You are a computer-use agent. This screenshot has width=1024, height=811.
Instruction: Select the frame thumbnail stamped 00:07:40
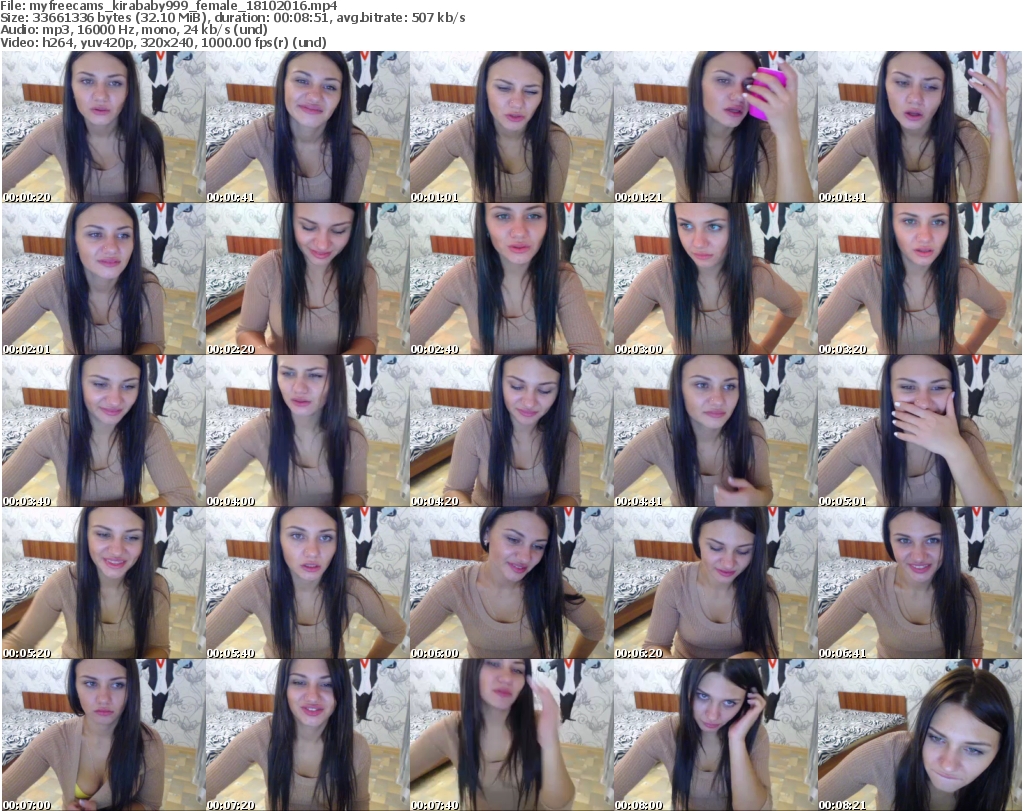[511, 735]
